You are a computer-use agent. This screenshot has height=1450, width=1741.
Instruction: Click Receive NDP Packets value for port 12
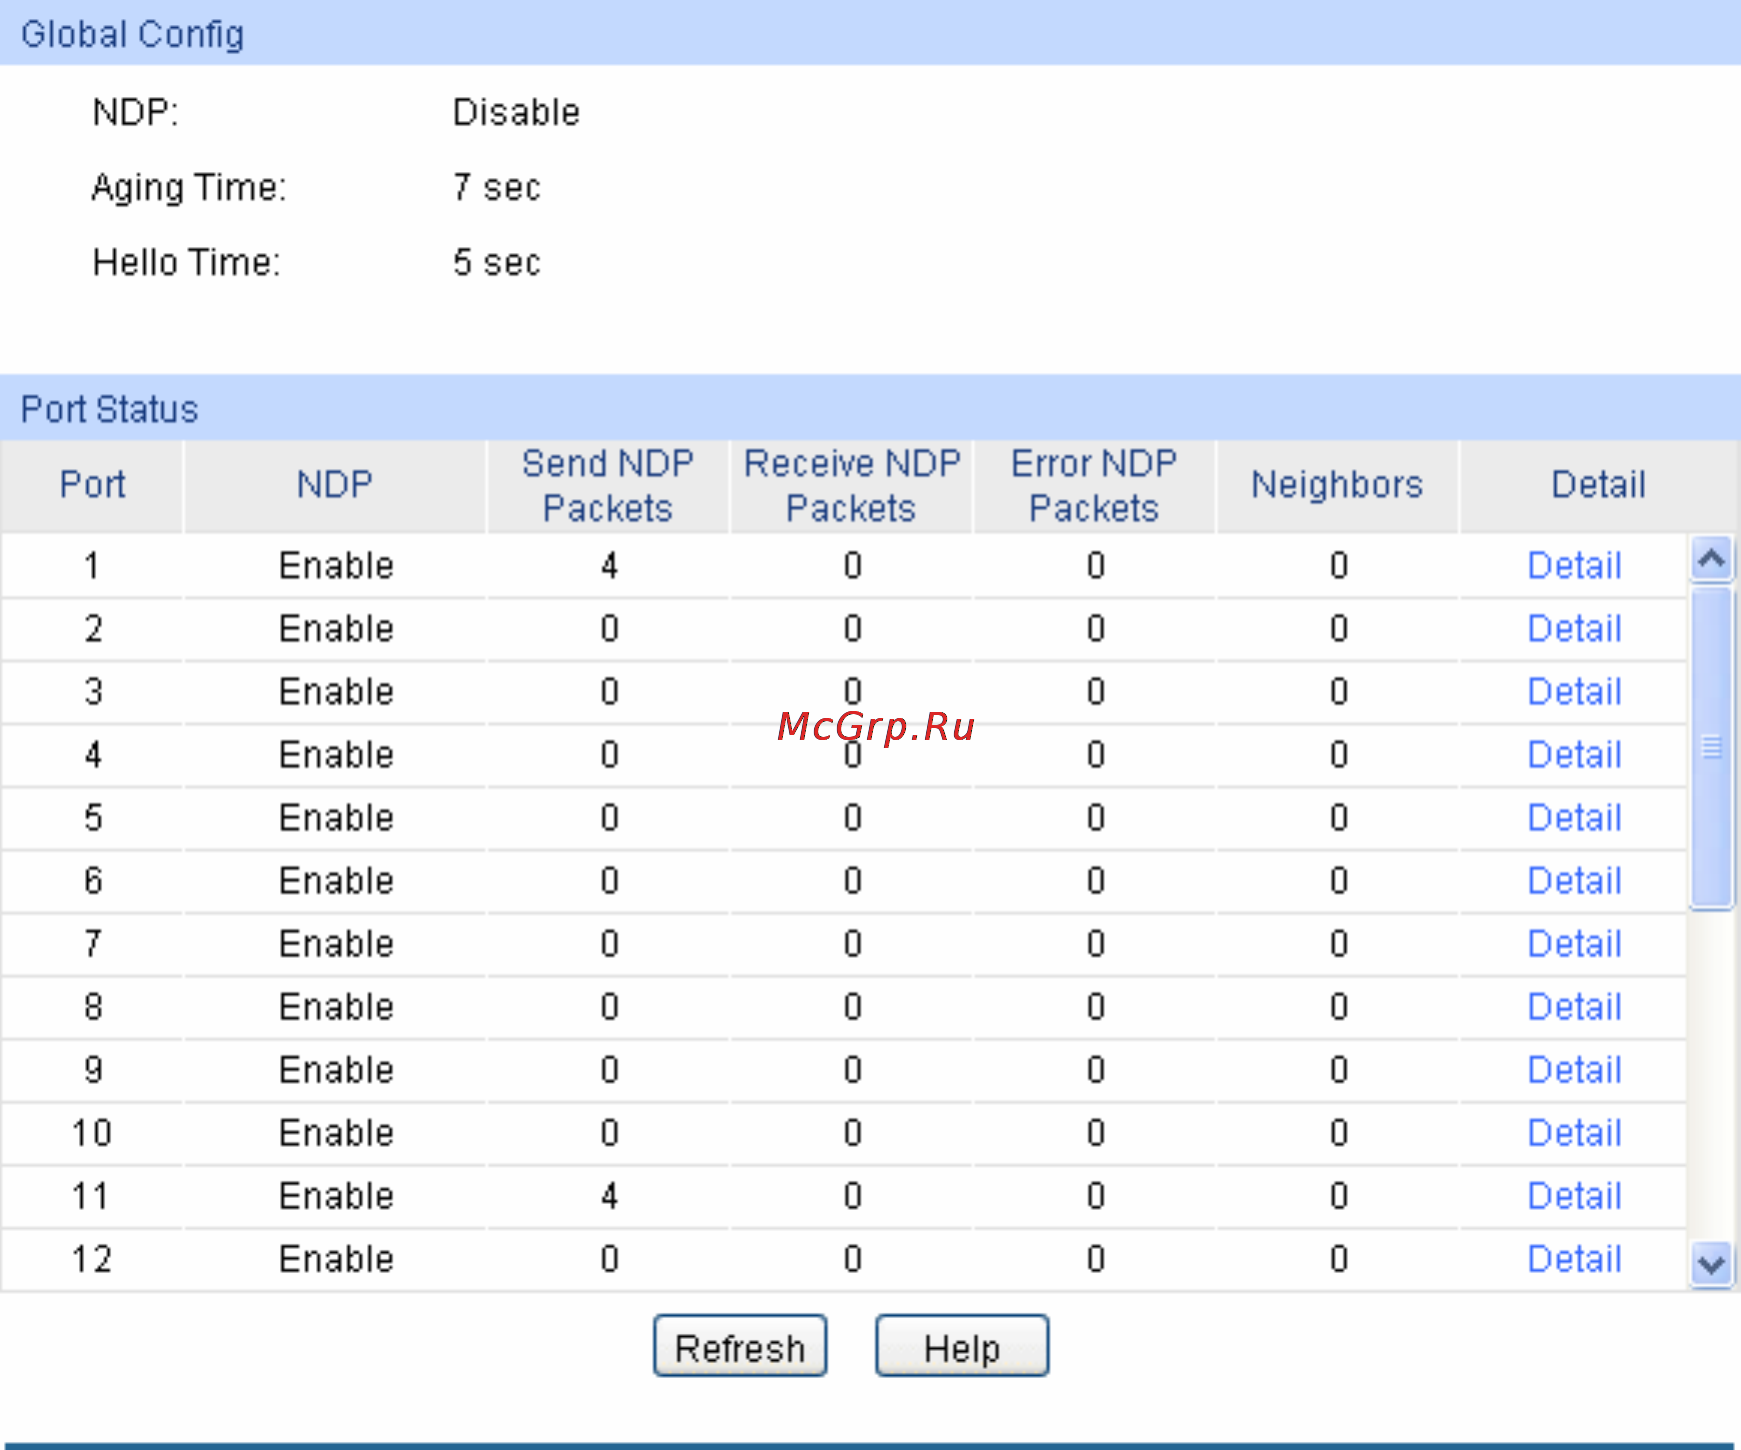852,1259
